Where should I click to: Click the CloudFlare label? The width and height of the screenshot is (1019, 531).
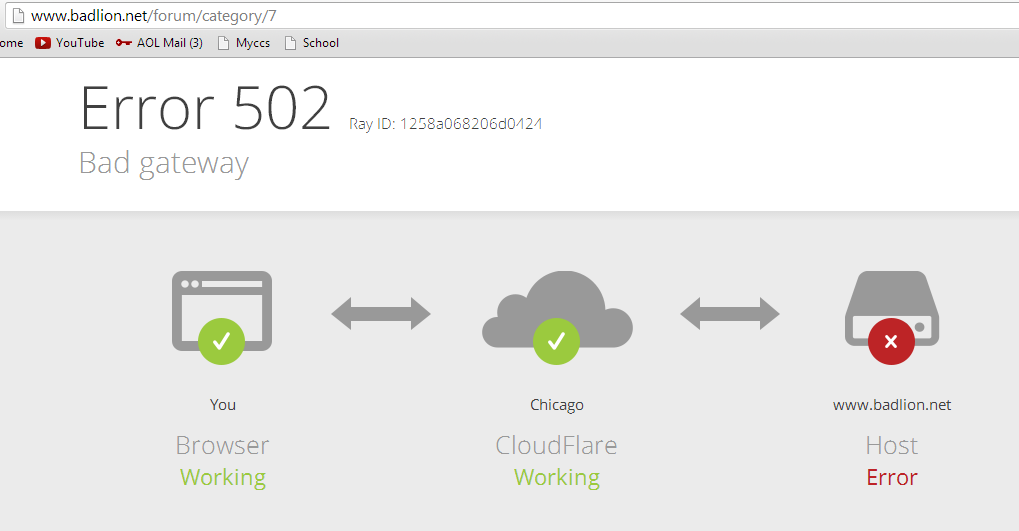[x=556, y=445]
